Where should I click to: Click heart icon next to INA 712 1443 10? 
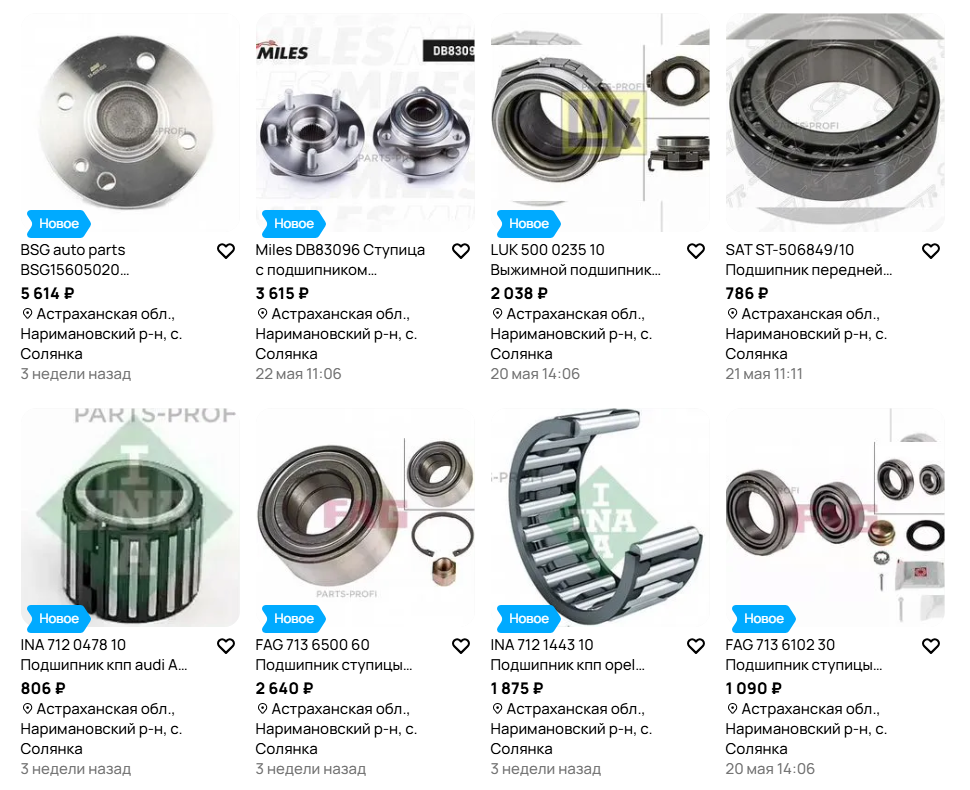[x=696, y=646]
